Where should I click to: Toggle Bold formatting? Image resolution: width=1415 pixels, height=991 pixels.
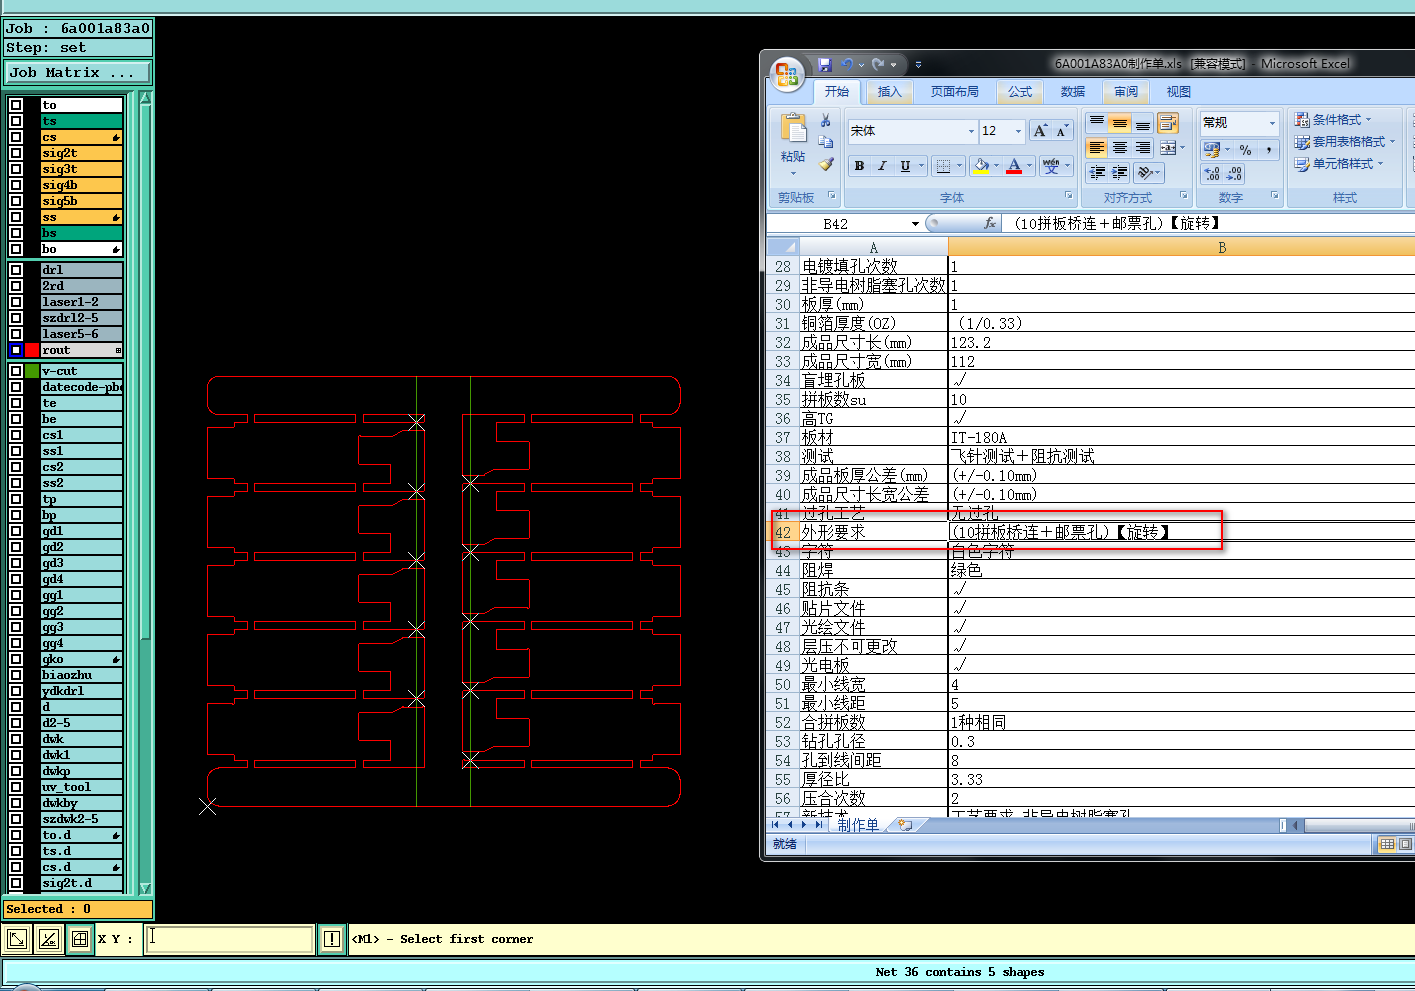point(859,166)
